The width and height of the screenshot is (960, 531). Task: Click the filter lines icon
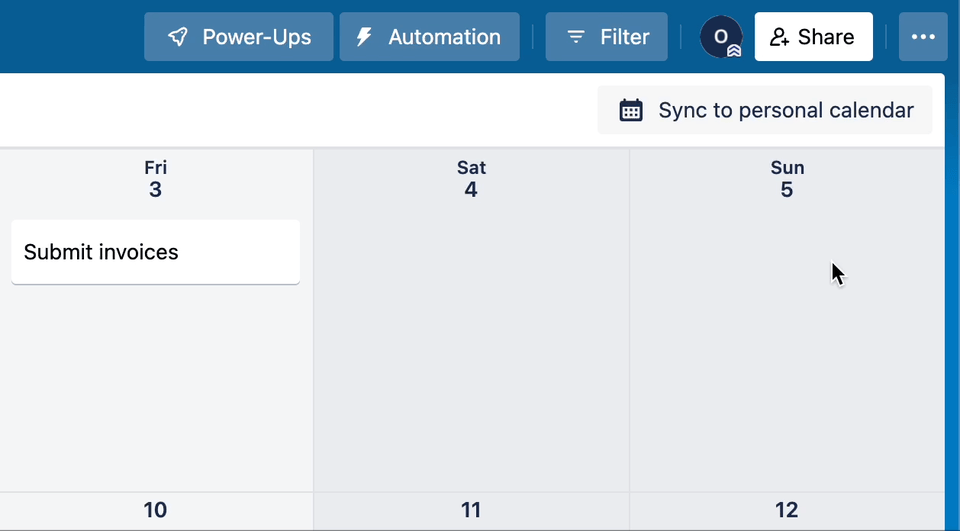click(576, 37)
